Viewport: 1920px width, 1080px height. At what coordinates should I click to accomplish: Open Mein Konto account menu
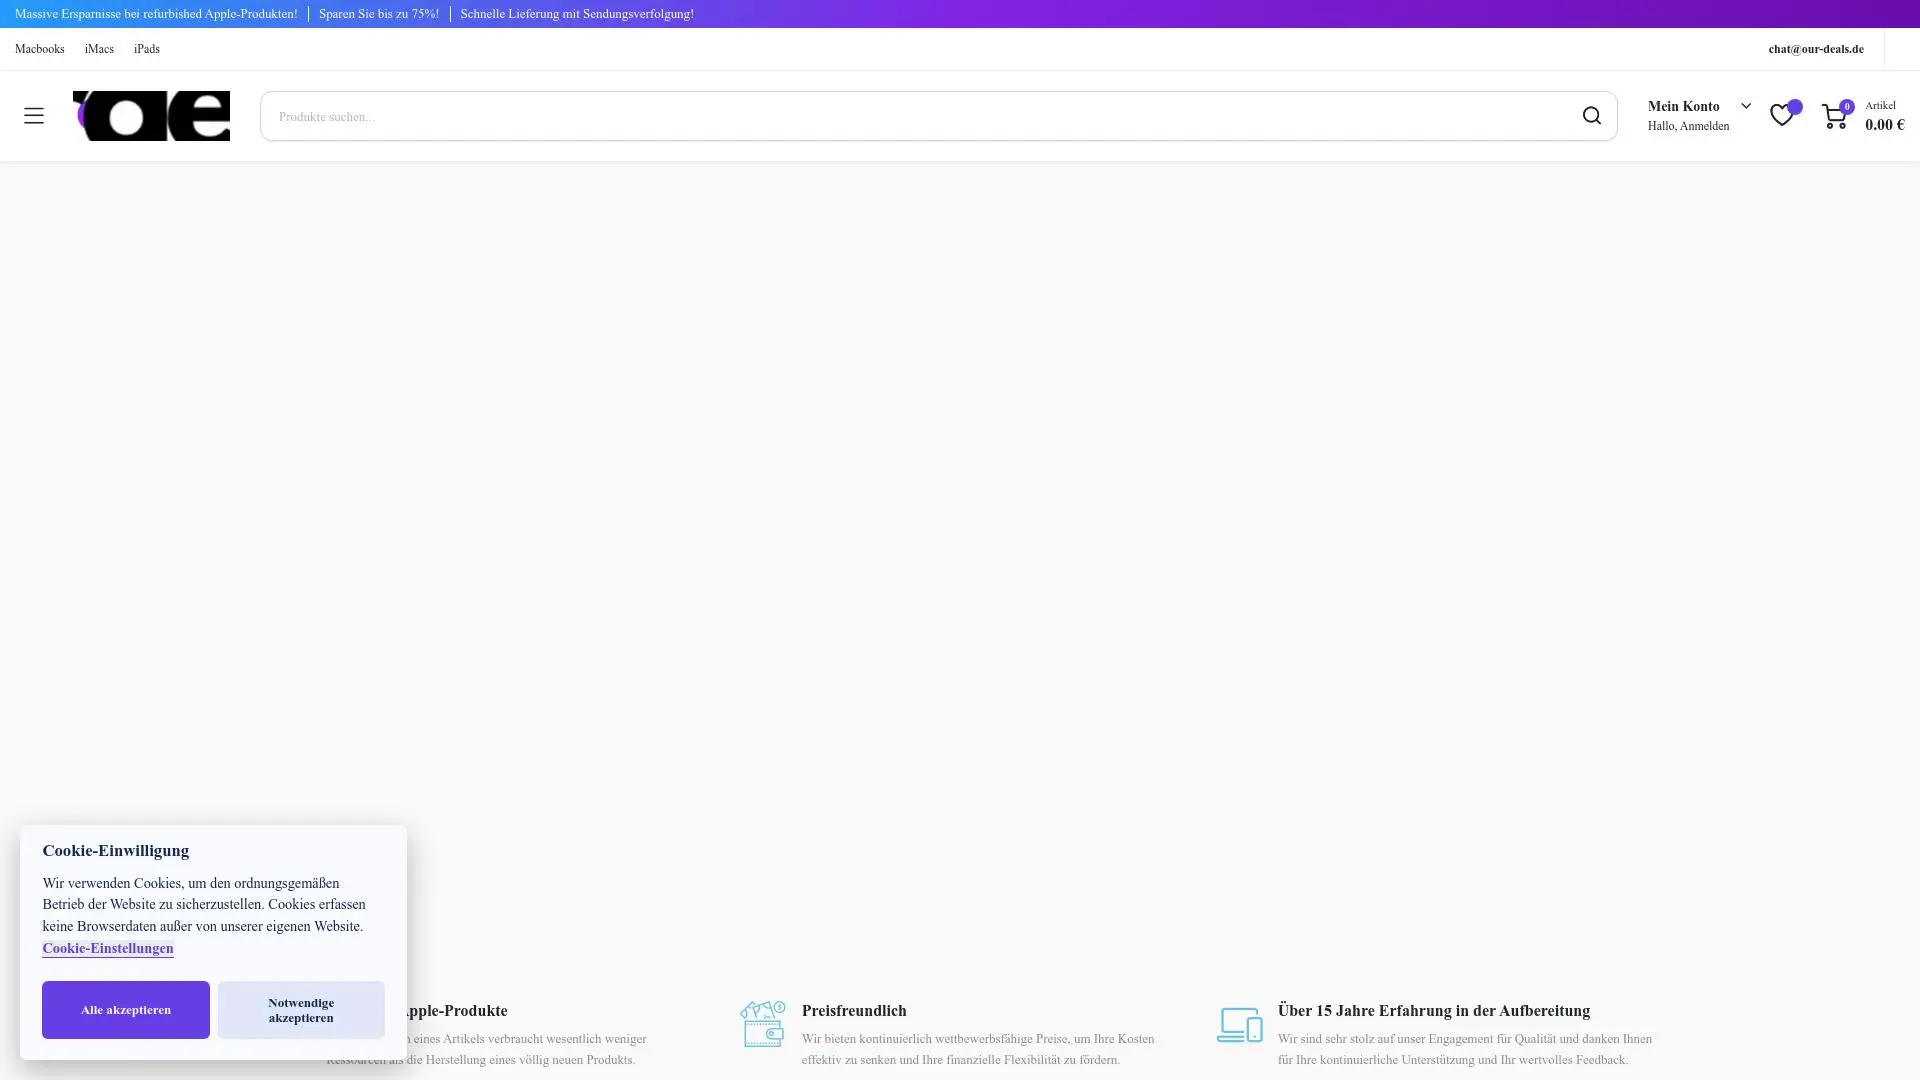pyautogui.click(x=1683, y=106)
